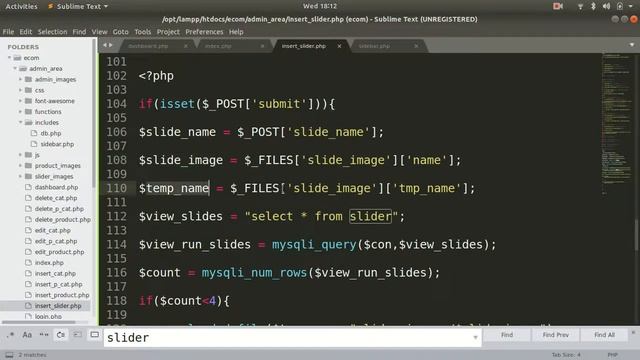
Task: Open sidebar.php in the includes folder
Action: (57, 144)
